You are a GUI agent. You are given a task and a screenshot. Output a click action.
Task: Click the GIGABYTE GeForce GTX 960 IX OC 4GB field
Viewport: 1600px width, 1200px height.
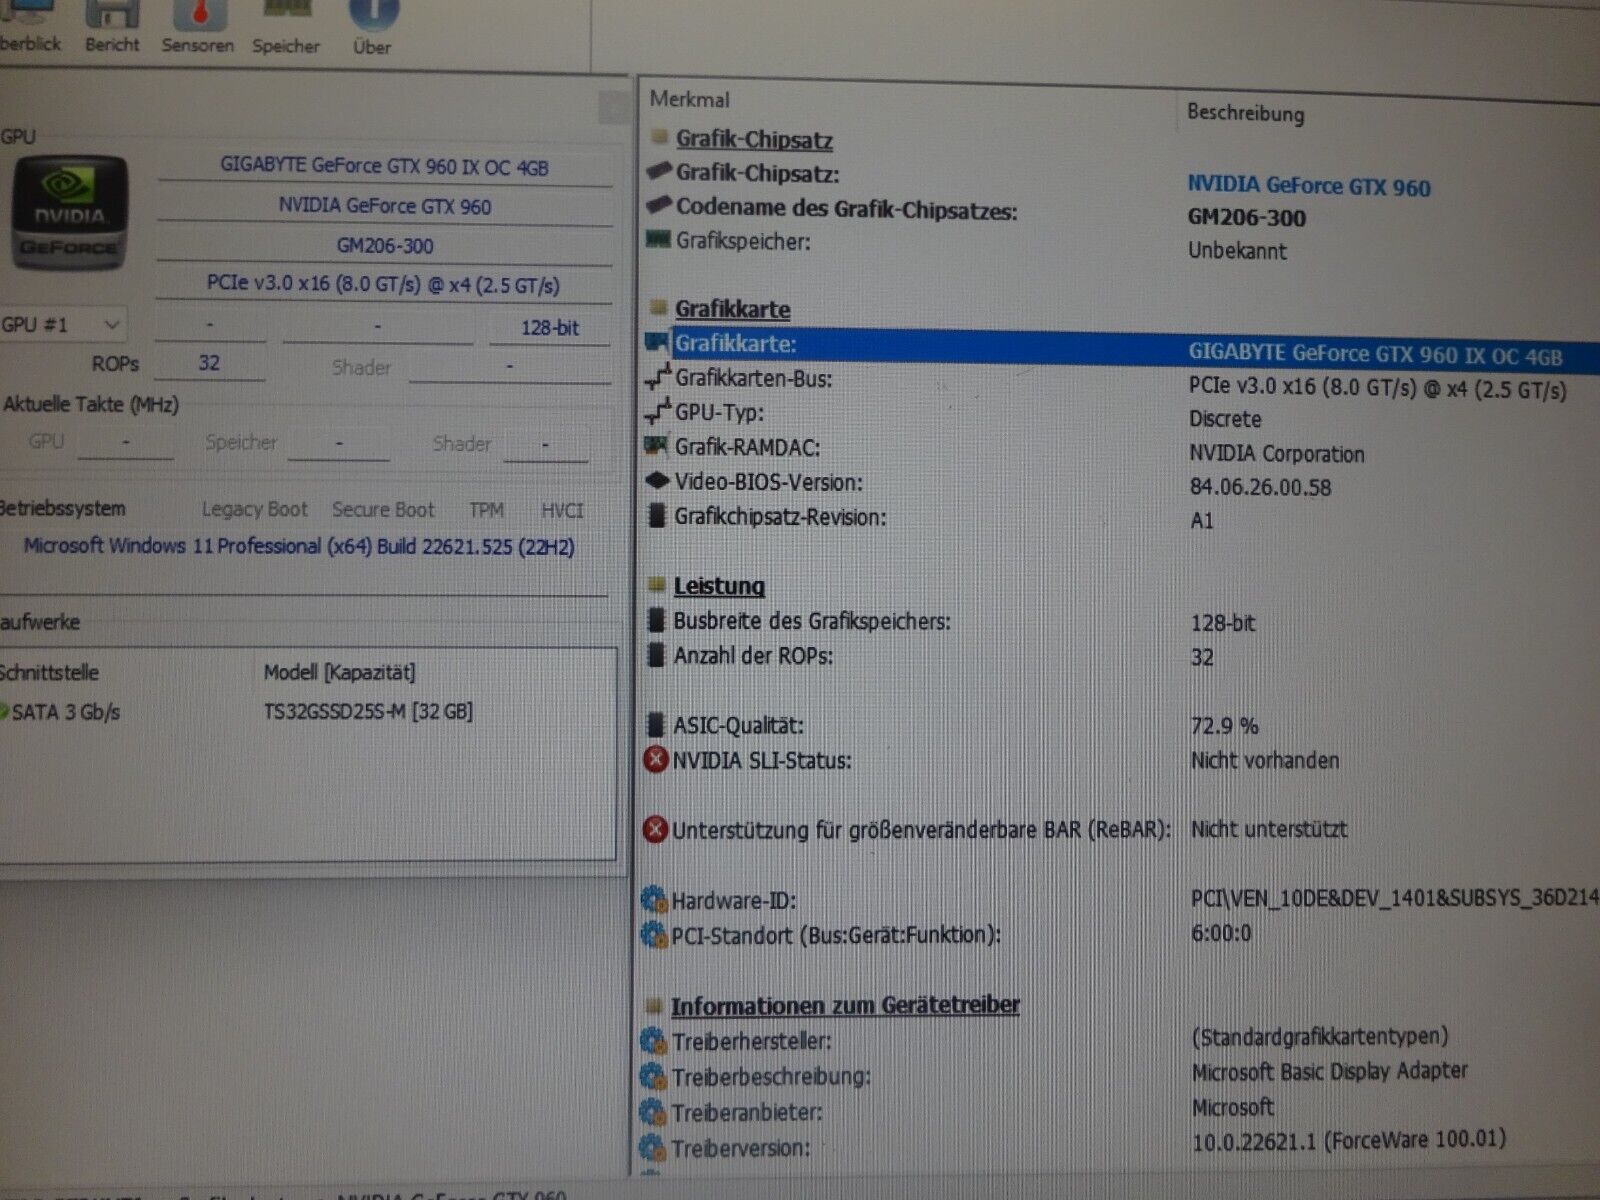tap(384, 166)
